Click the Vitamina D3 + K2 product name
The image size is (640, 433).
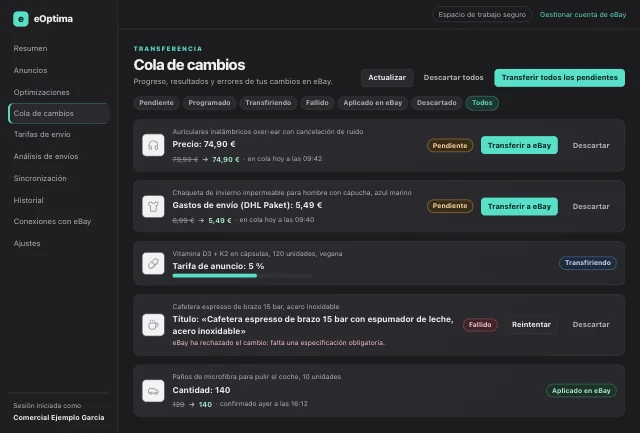tap(257, 253)
